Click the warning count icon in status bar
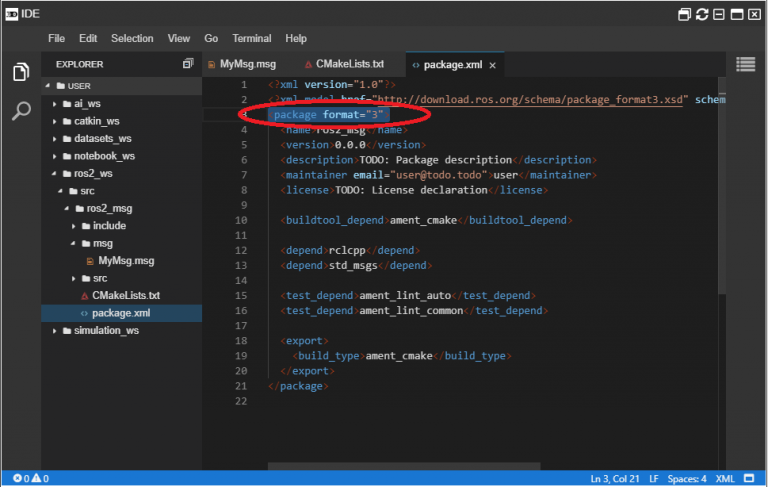 (x=36, y=478)
